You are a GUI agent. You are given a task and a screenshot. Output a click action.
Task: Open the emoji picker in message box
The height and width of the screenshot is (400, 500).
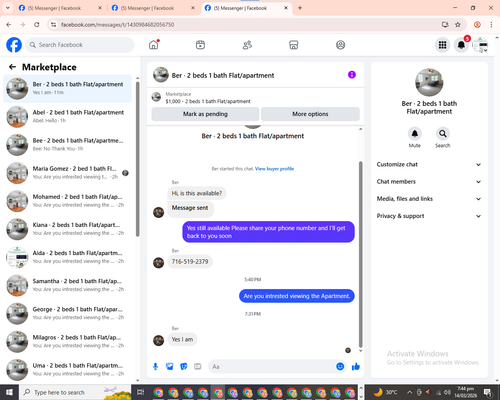(340, 367)
